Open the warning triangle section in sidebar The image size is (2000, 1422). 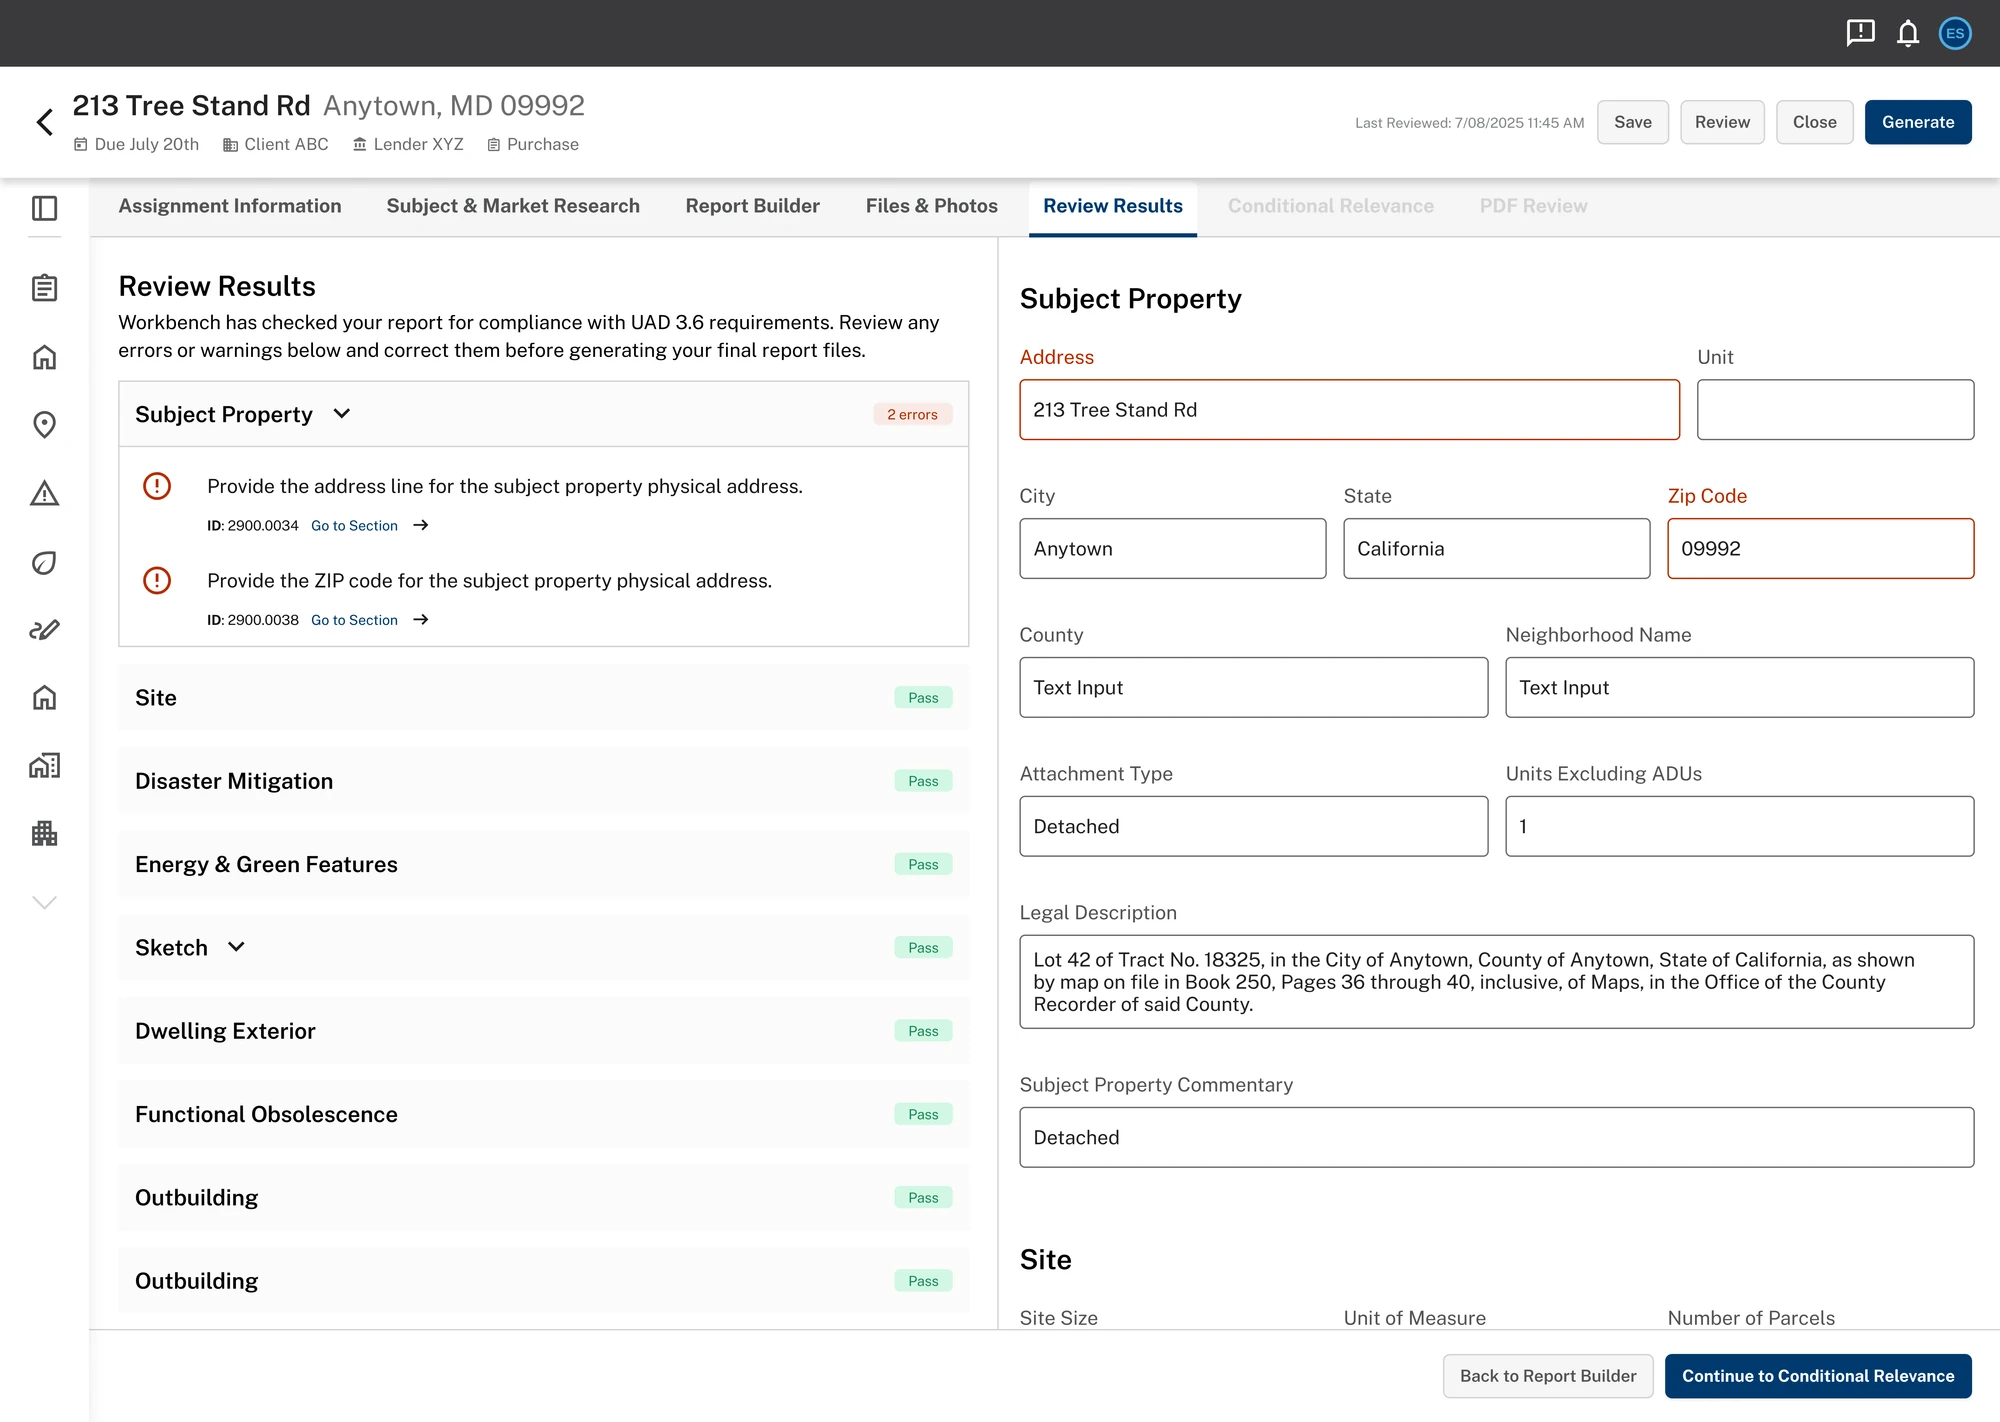pyautogui.click(x=44, y=493)
